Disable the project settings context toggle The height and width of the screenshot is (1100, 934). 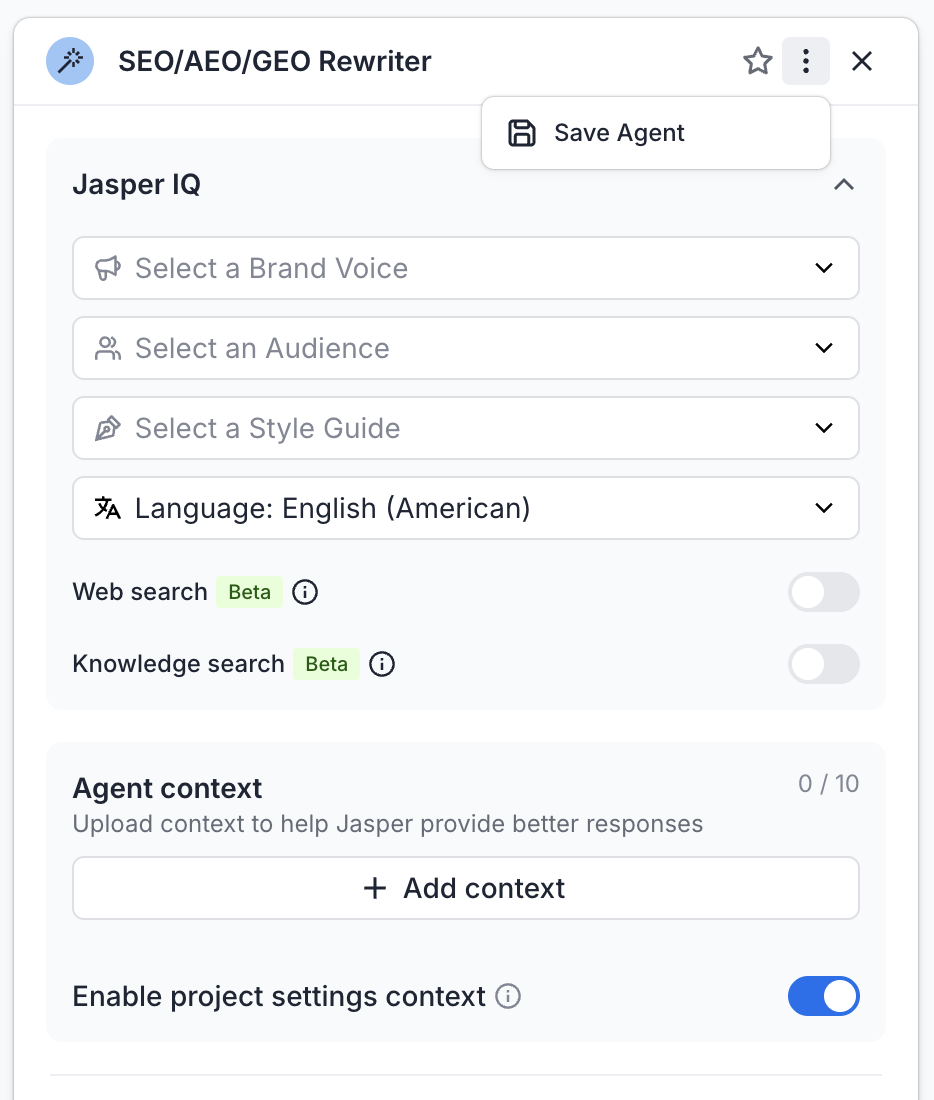[823, 997]
